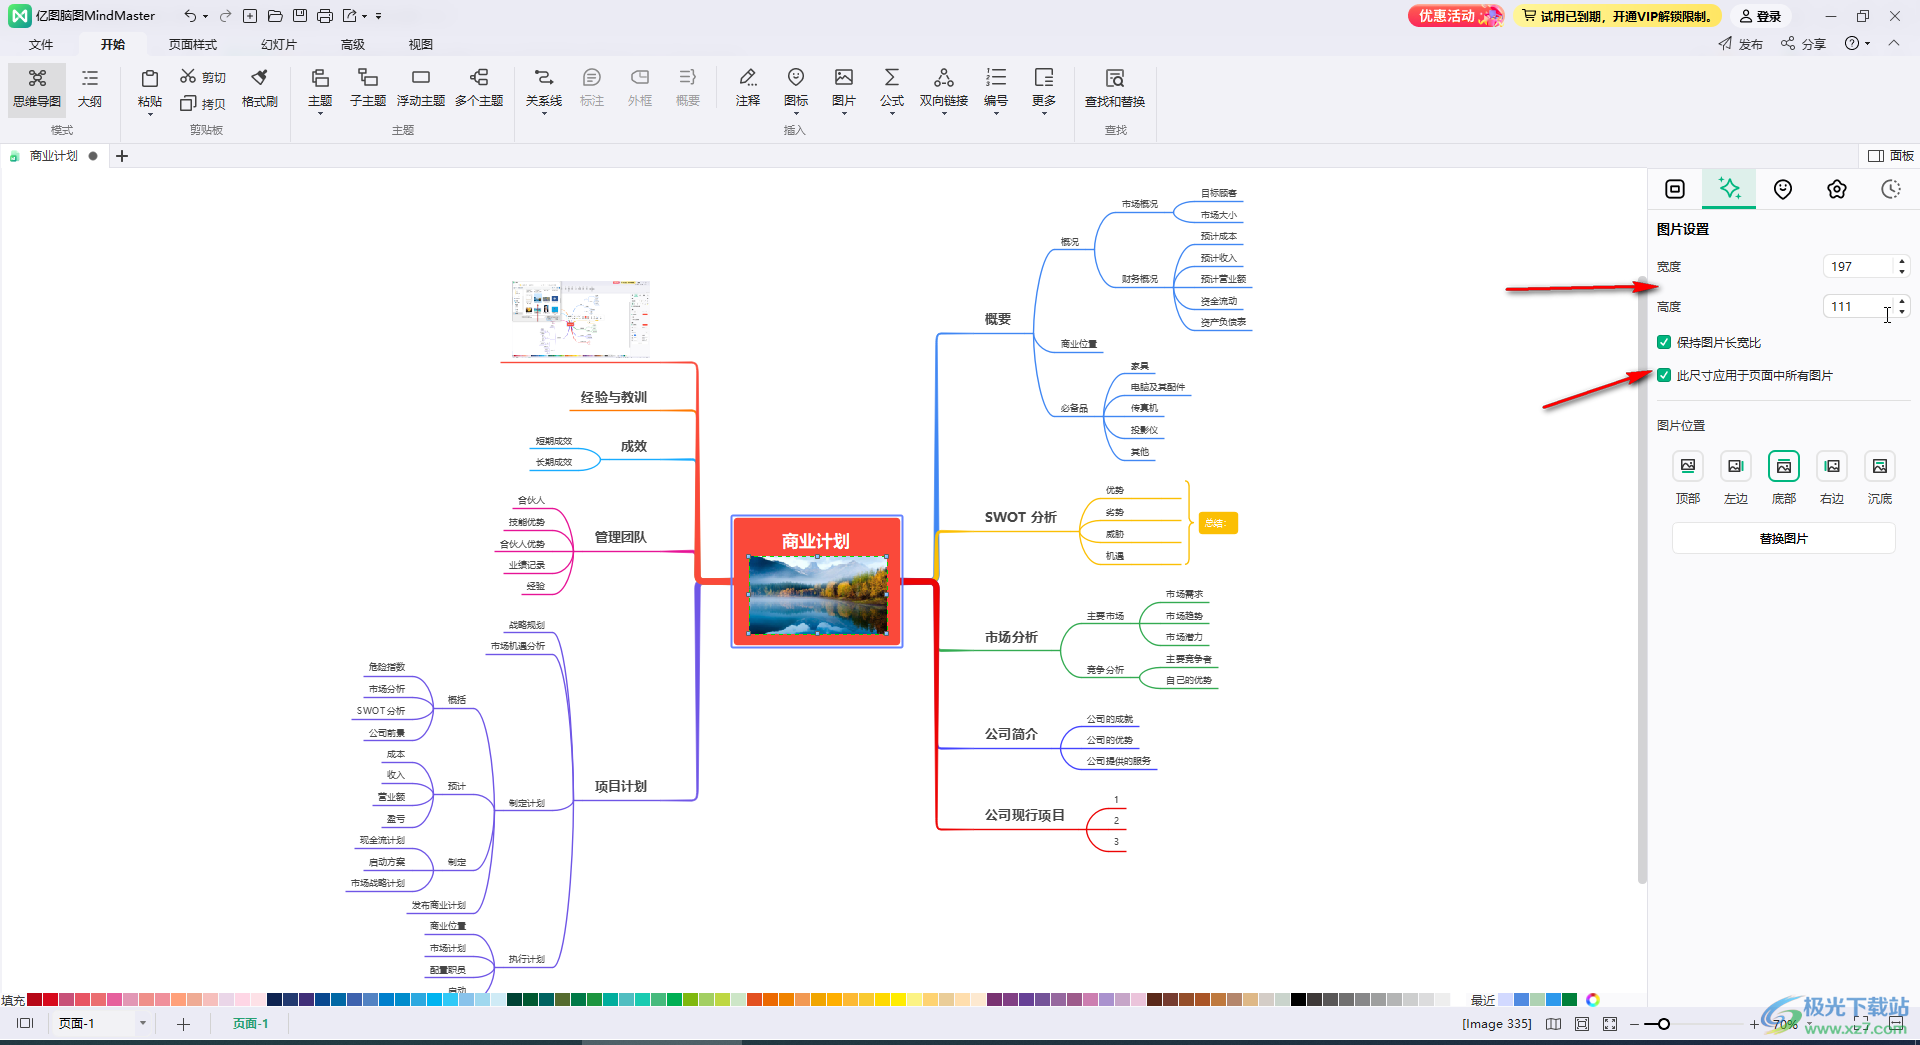Increase image height with up stepper
Screen dimensions: 1920x1045
(1902, 301)
